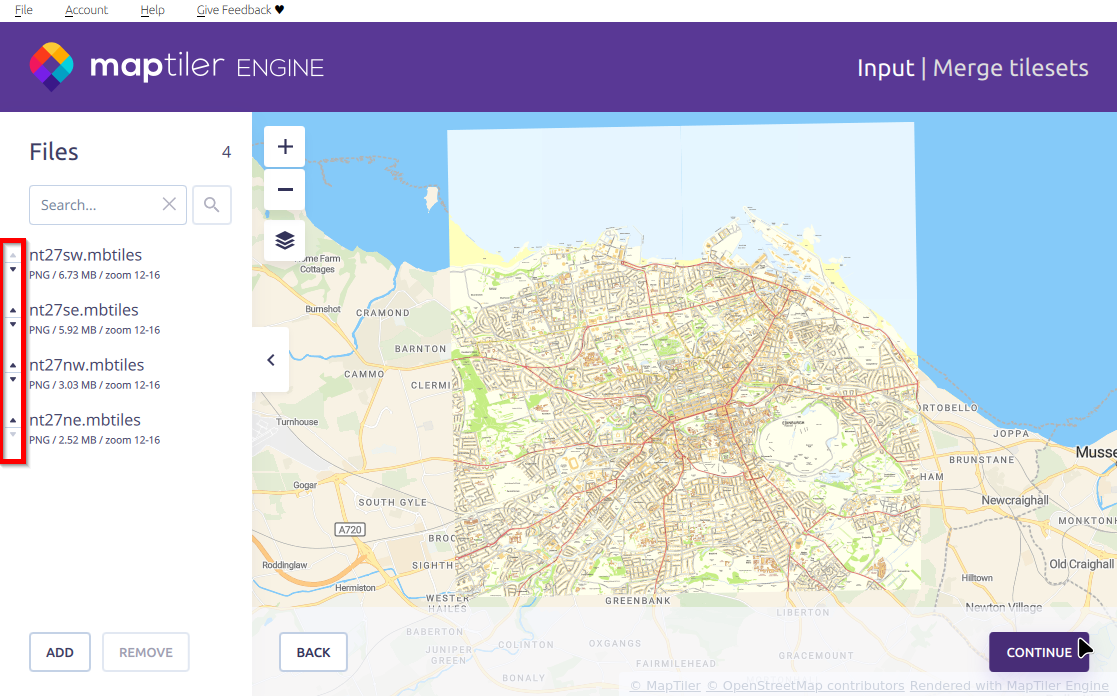Open the map layers switcher
This screenshot has width=1117, height=696.
coord(285,240)
